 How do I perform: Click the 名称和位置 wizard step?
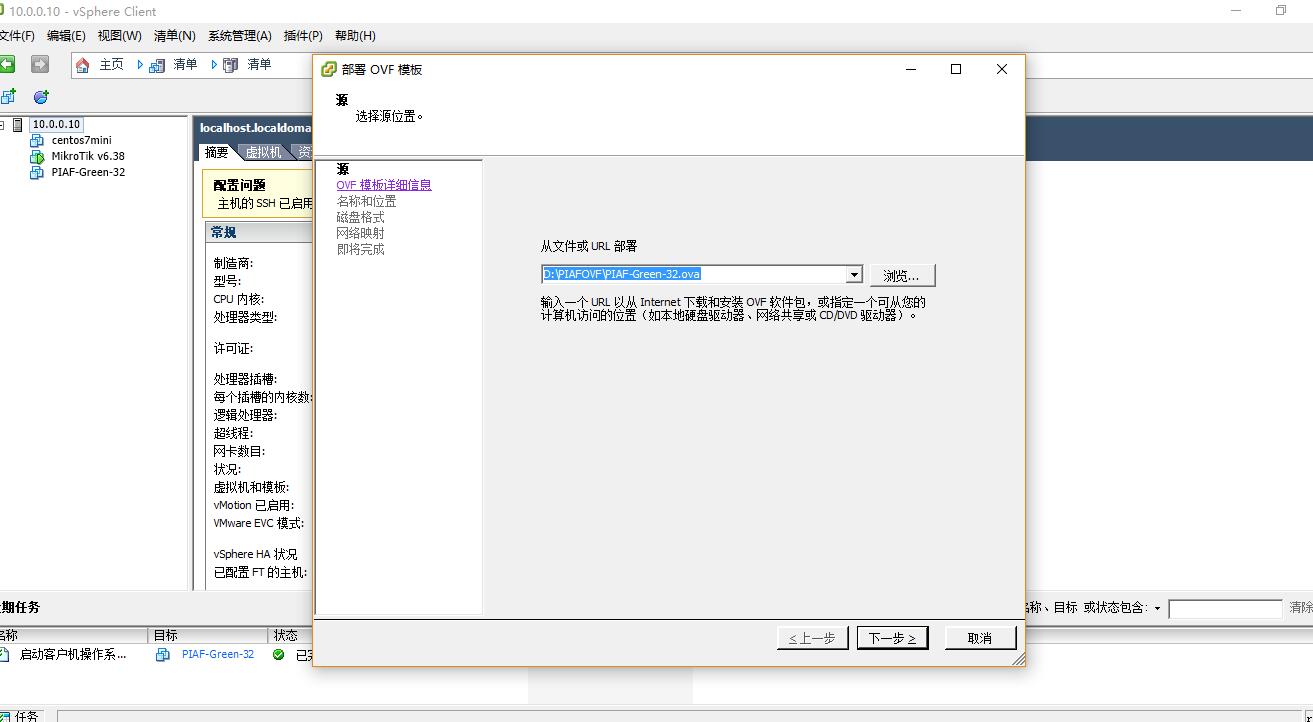(366, 201)
